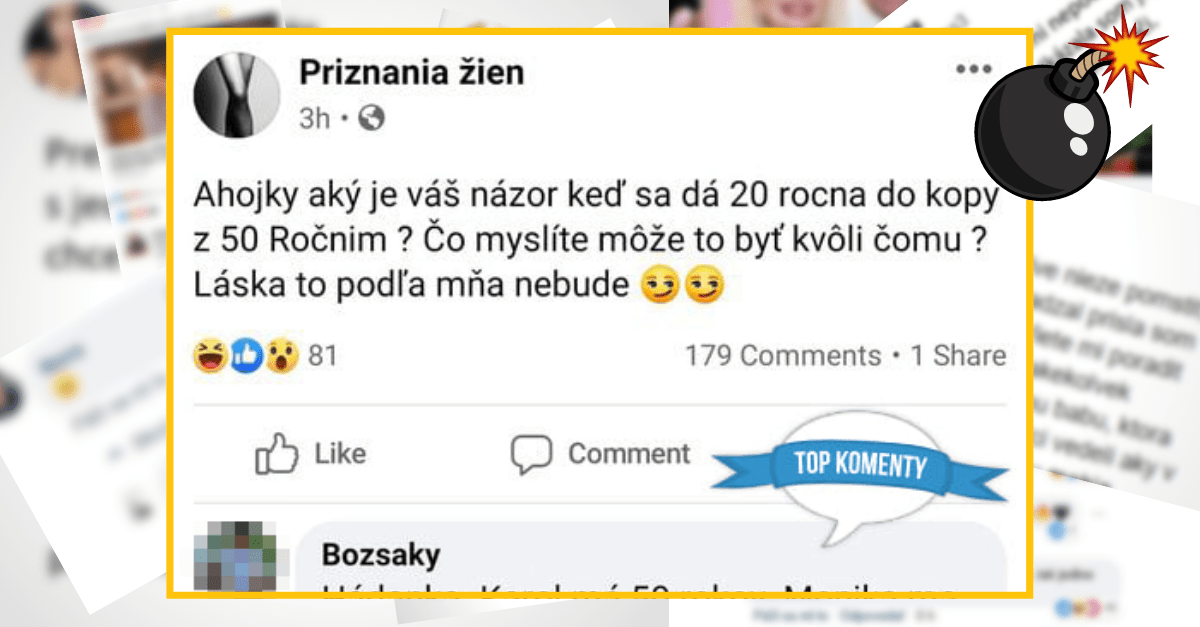
Task: Click the bomb graphic in the corner
Action: (1039, 120)
